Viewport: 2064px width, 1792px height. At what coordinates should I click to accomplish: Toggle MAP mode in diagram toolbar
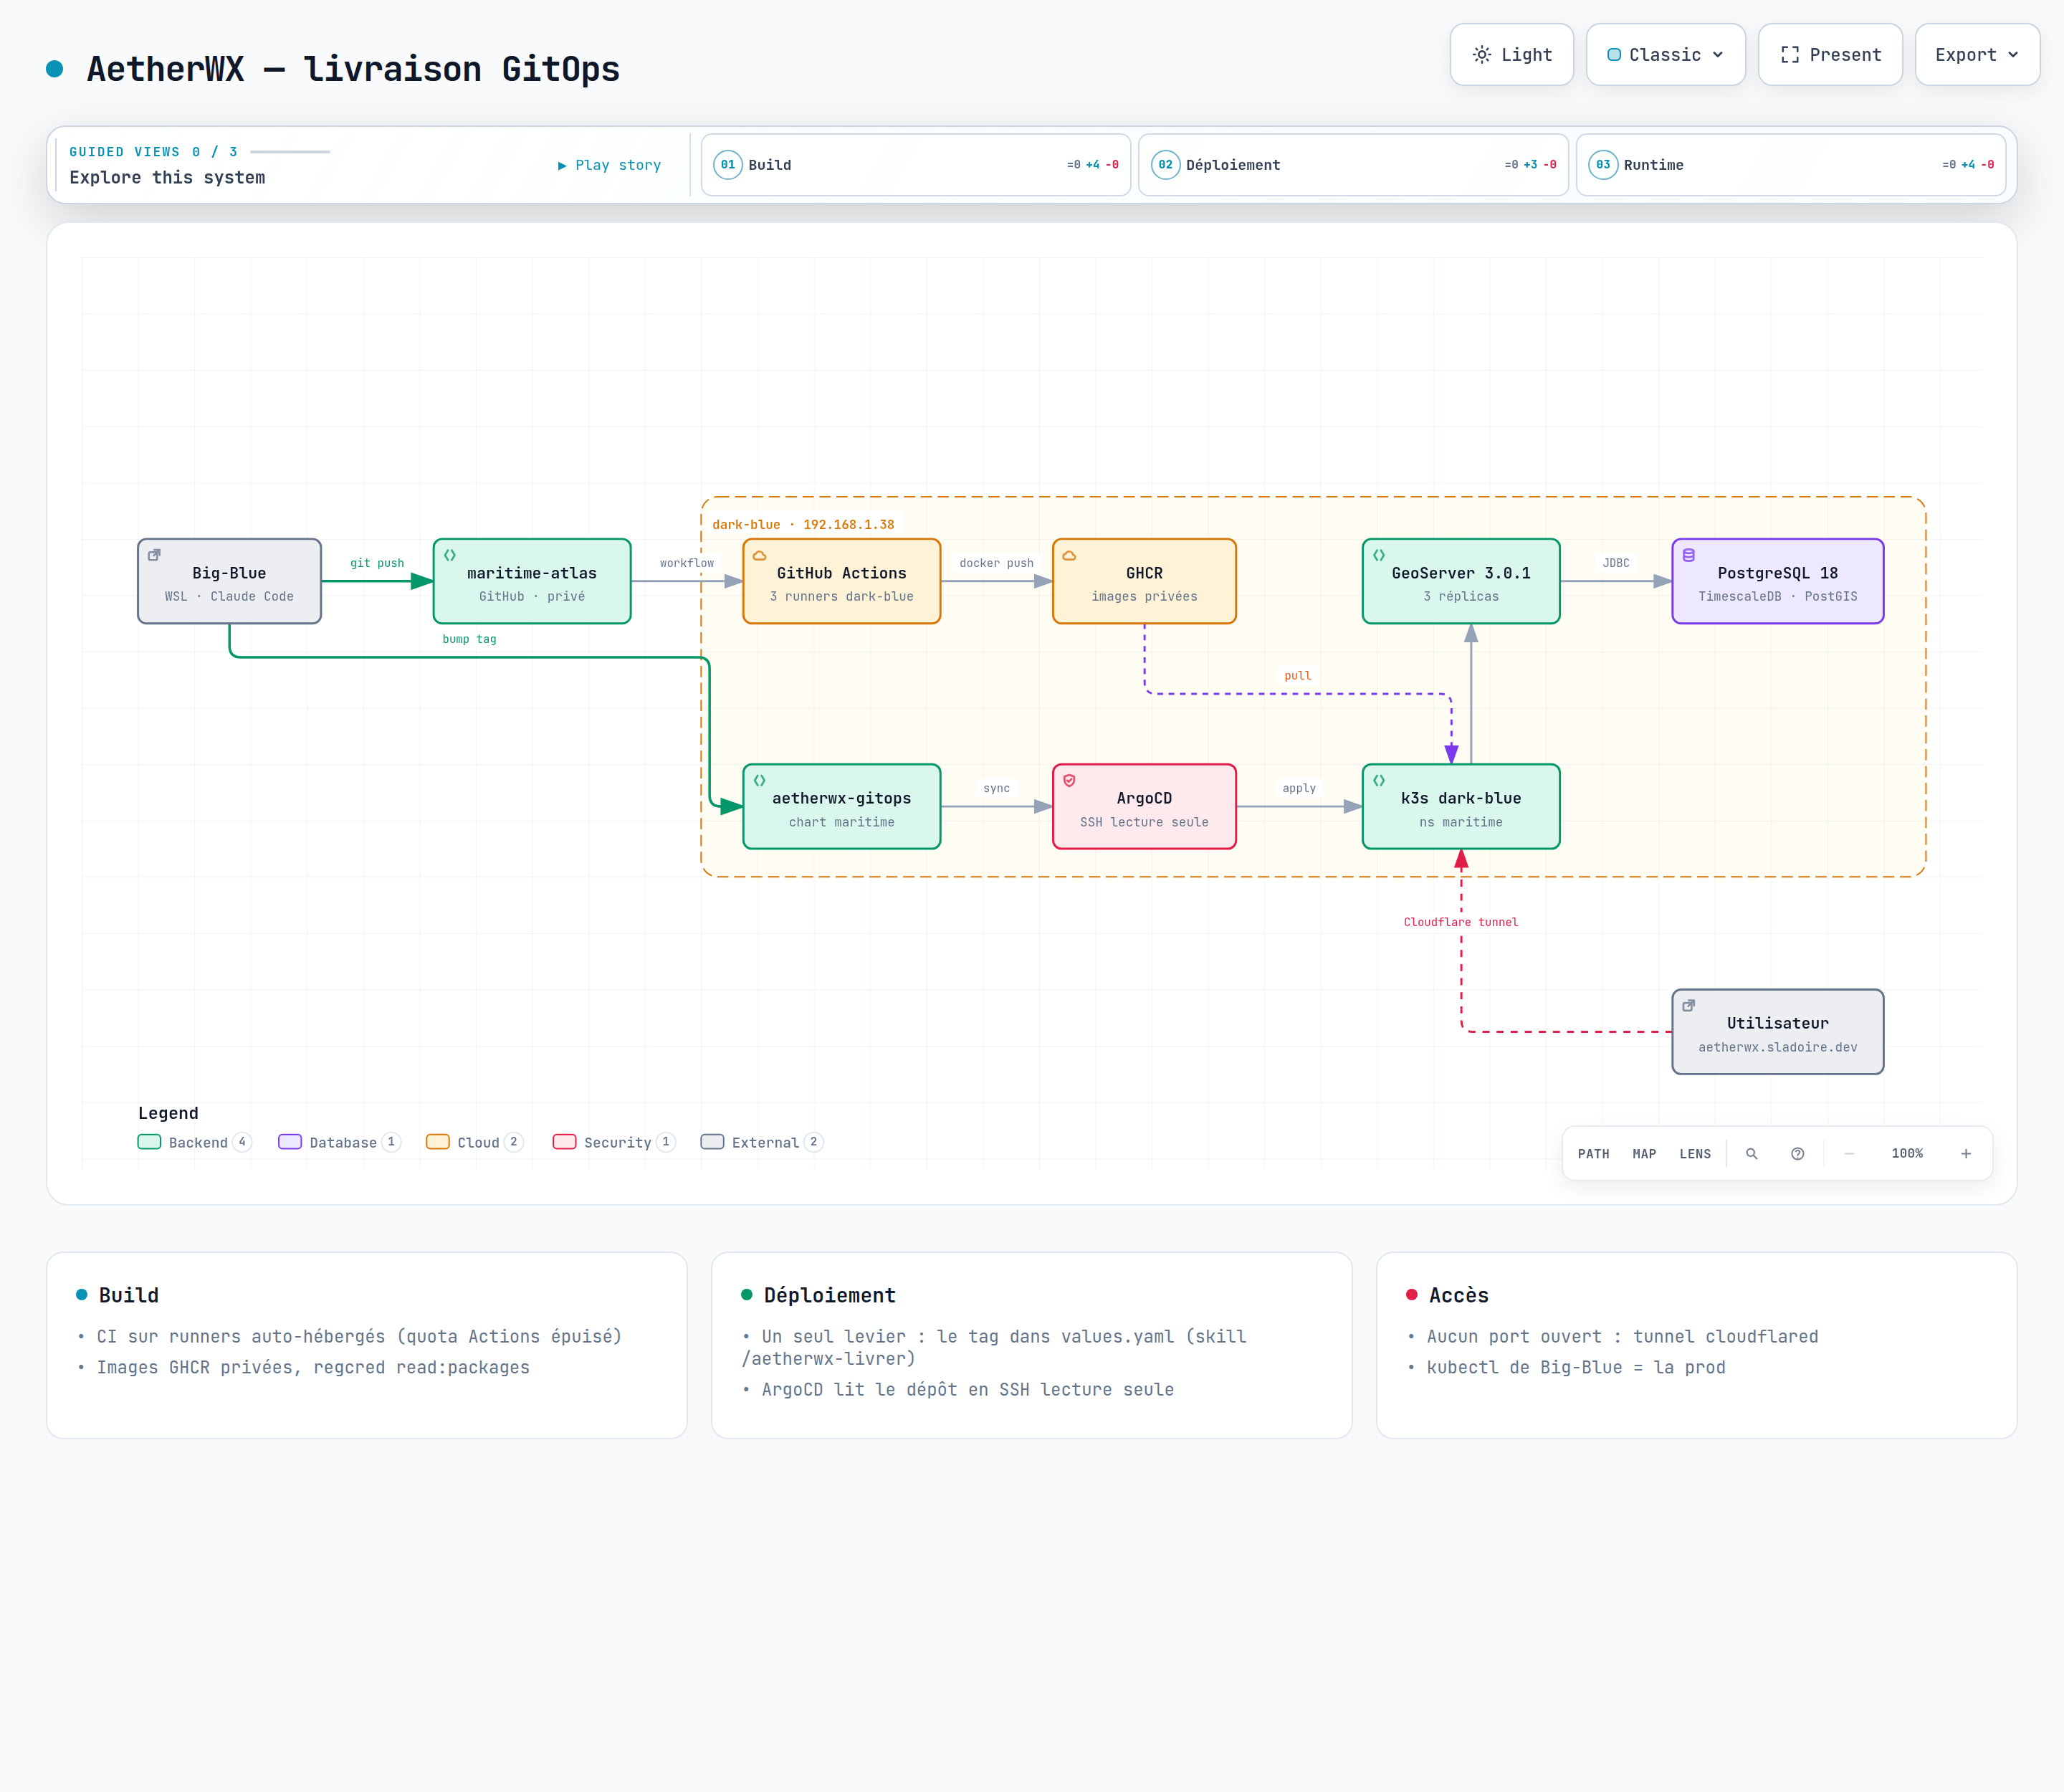(x=1644, y=1154)
